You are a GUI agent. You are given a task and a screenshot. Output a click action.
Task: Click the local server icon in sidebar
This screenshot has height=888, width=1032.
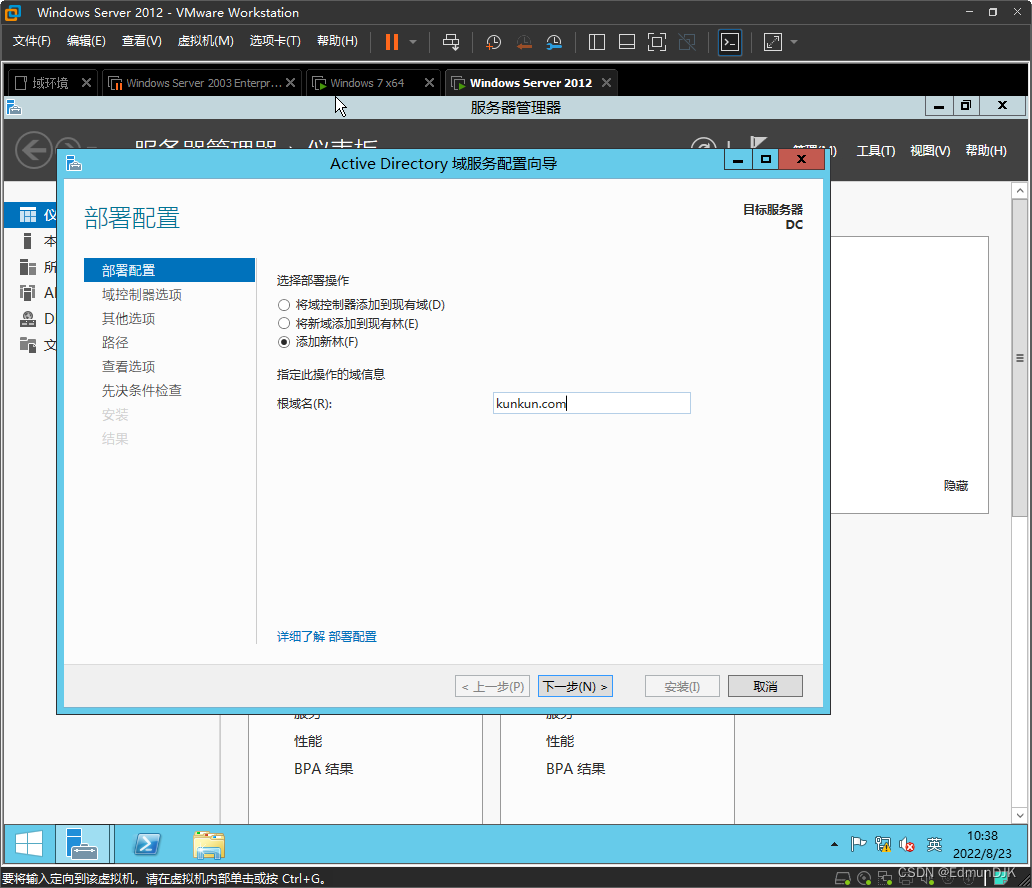coord(28,241)
